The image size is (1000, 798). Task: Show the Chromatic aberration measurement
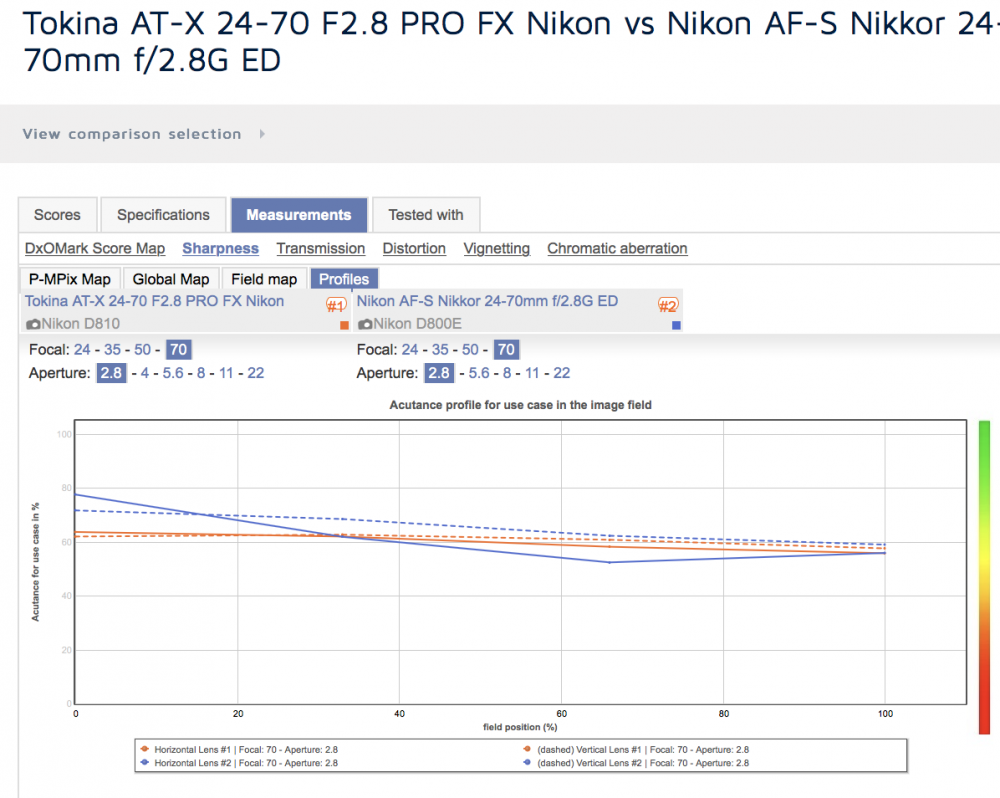coord(617,248)
